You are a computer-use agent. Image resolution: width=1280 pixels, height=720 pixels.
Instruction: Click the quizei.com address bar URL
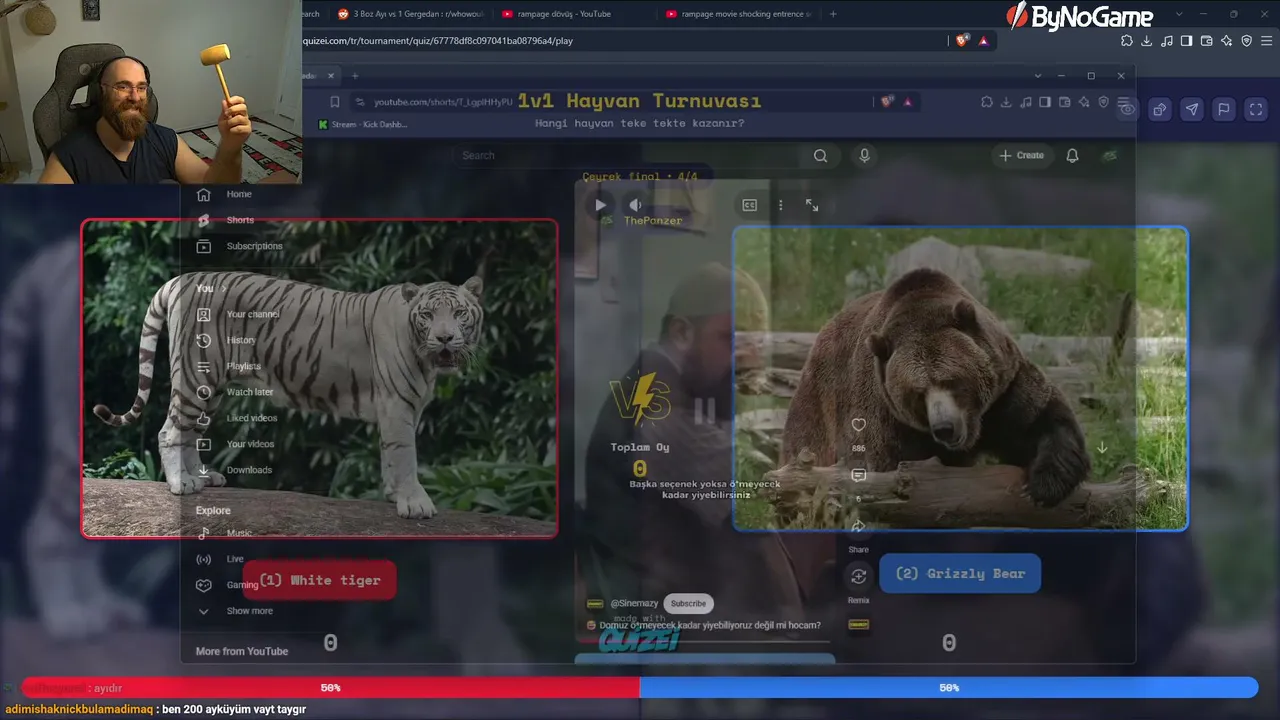click(x=438, y=41)
